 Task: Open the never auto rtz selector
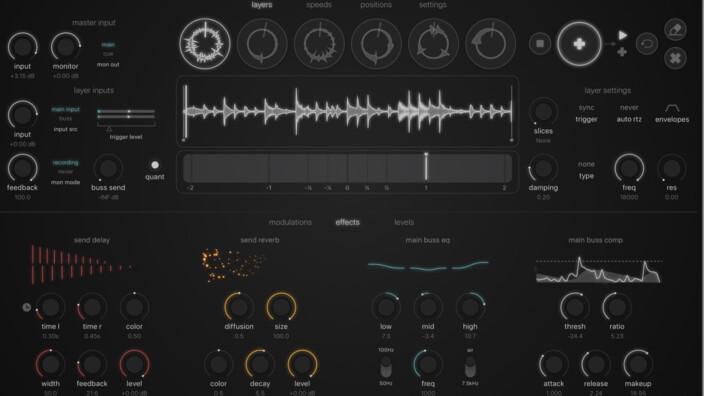[629, 108]
